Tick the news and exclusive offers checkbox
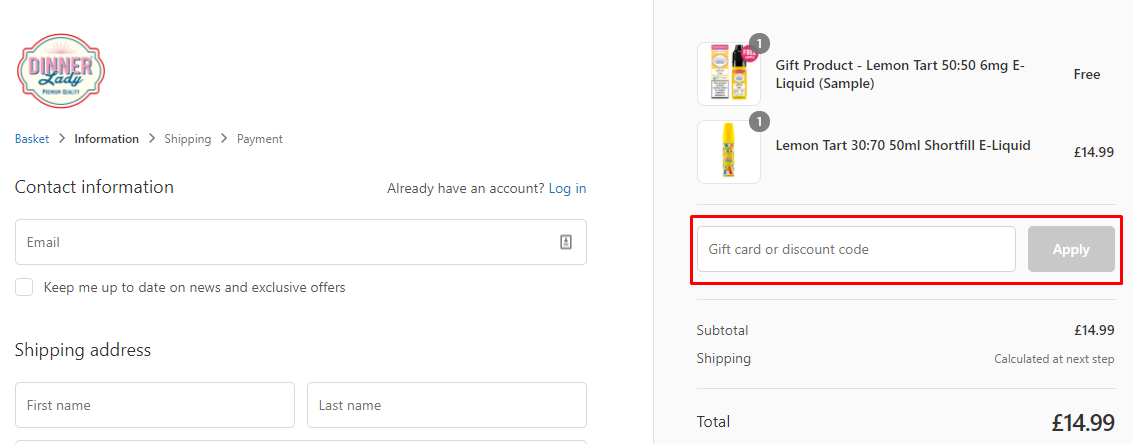Viewport: 1133px width, 444px height. [24, 287]
